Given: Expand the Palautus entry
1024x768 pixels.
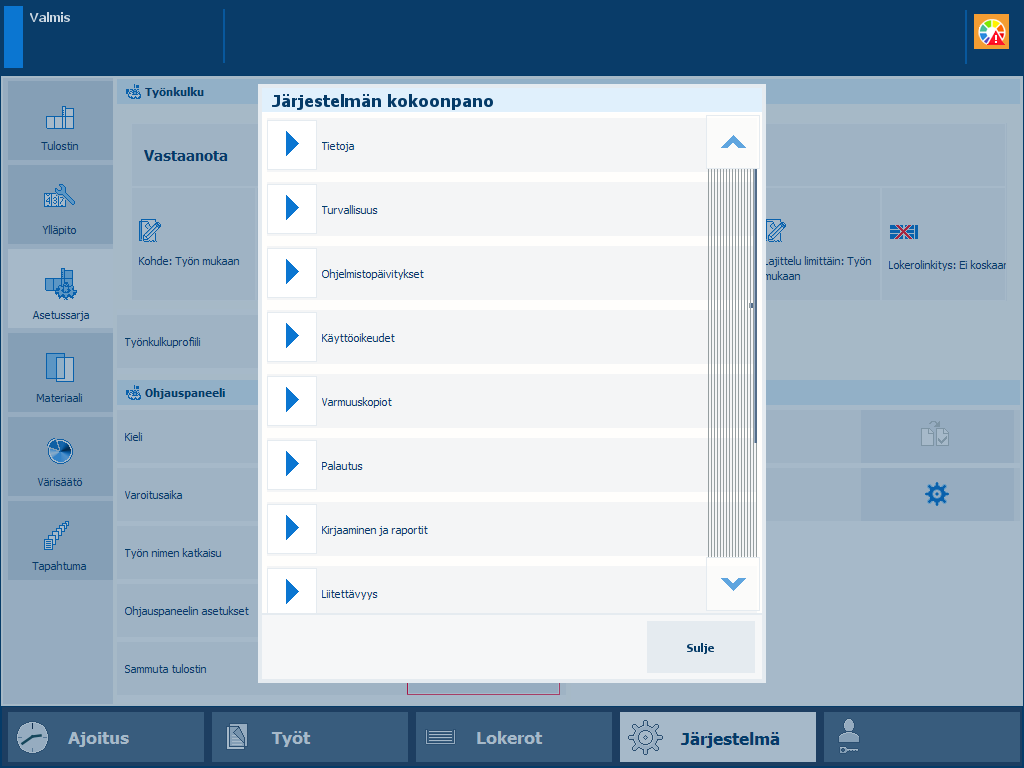Looking at the screenshot, I should point(292,465).
